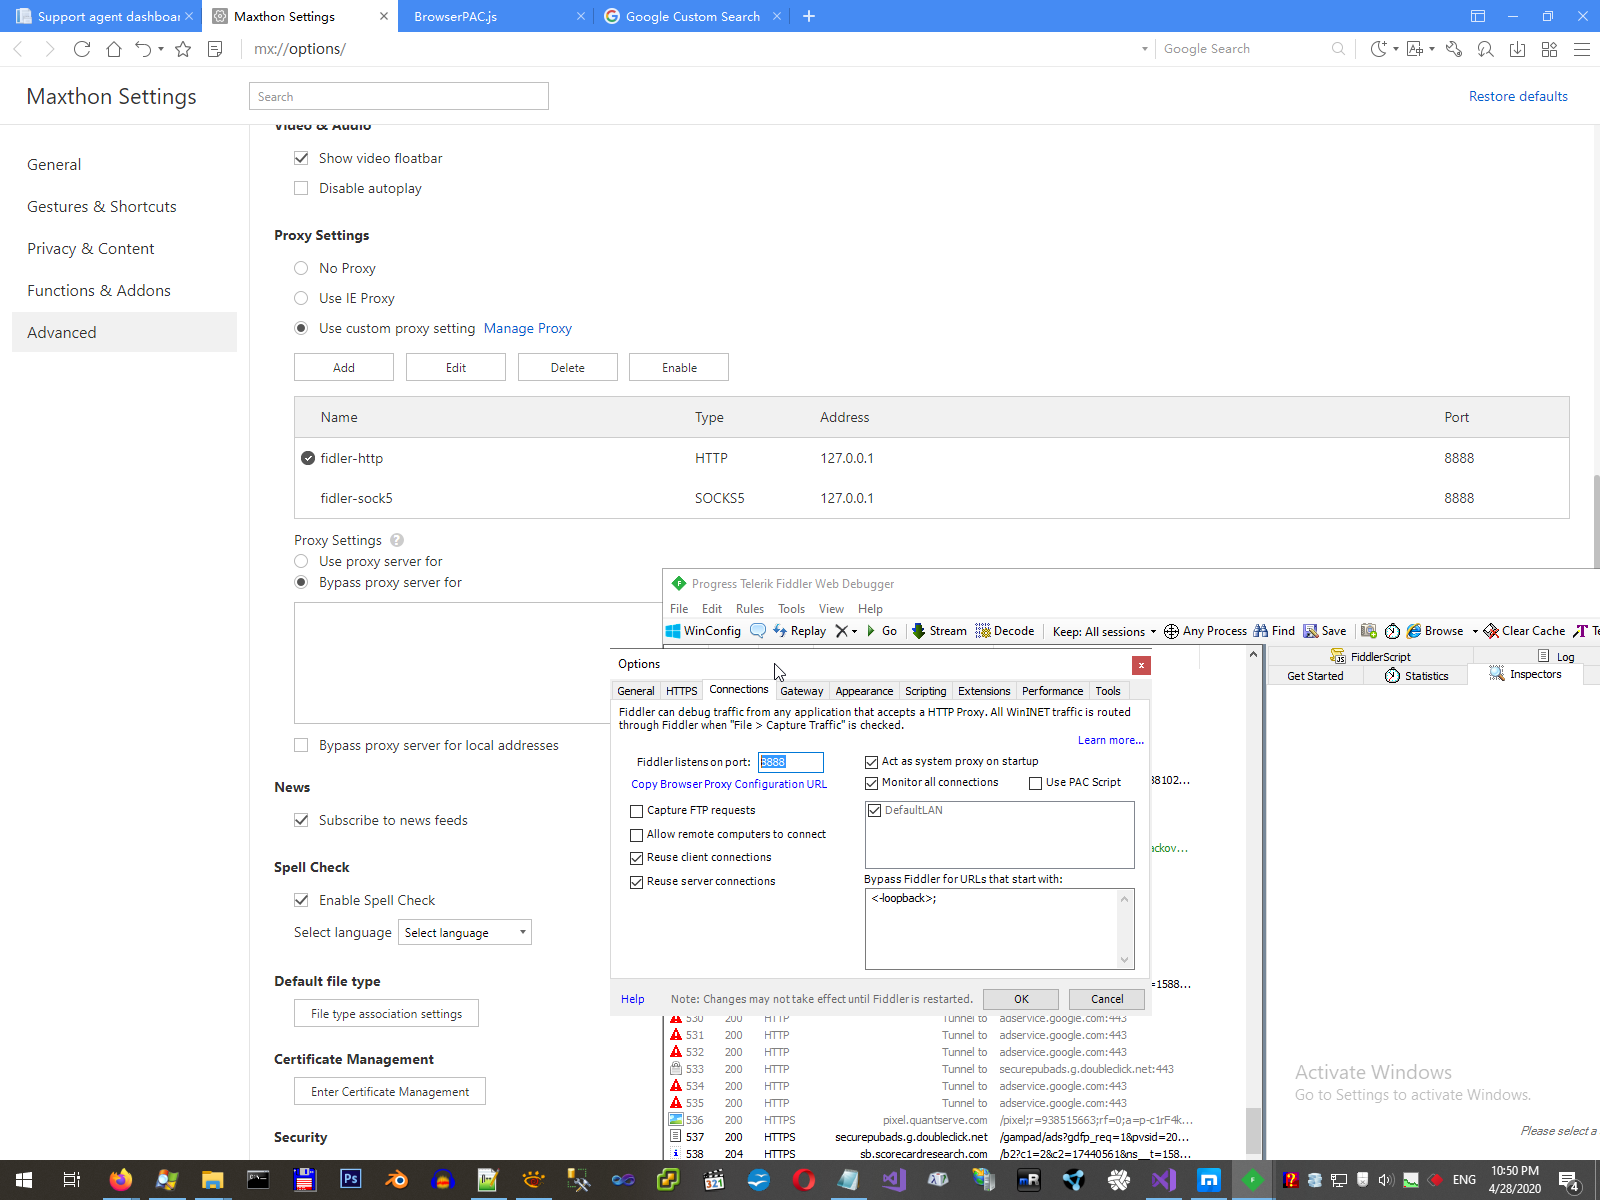
Task: Click the Add proxy button
Action: (344, 367)
